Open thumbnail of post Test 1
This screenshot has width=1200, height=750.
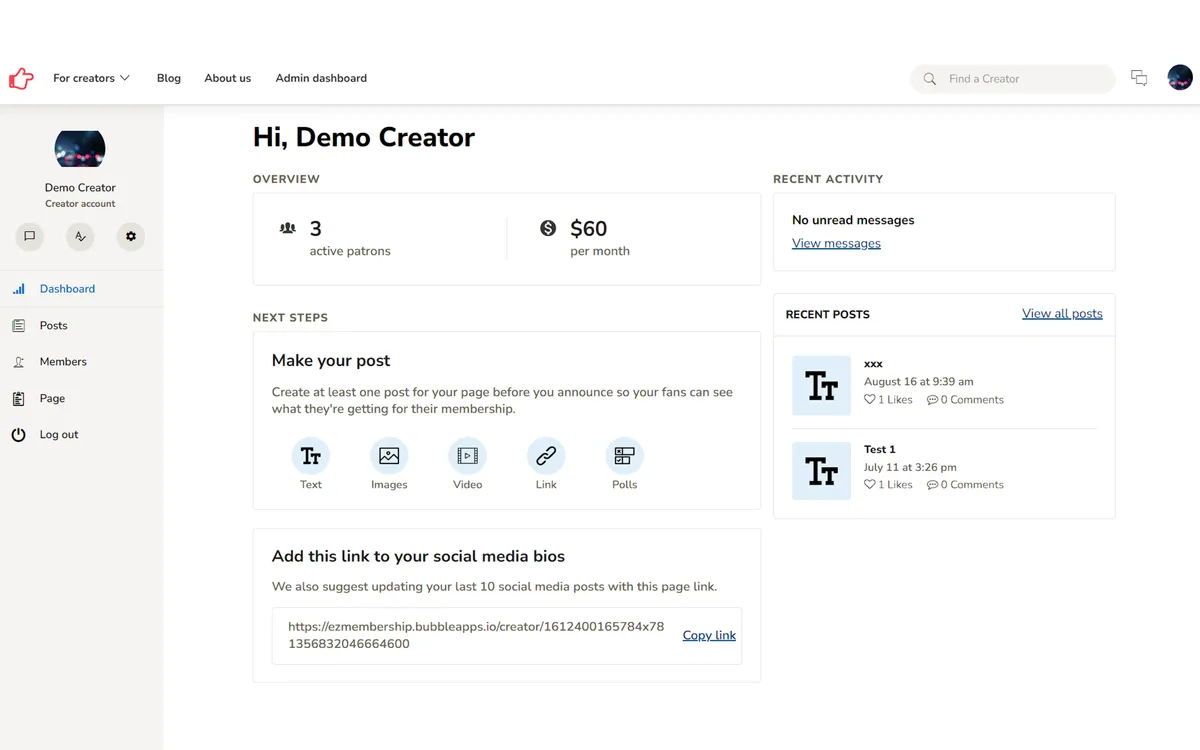click(821, 470)
